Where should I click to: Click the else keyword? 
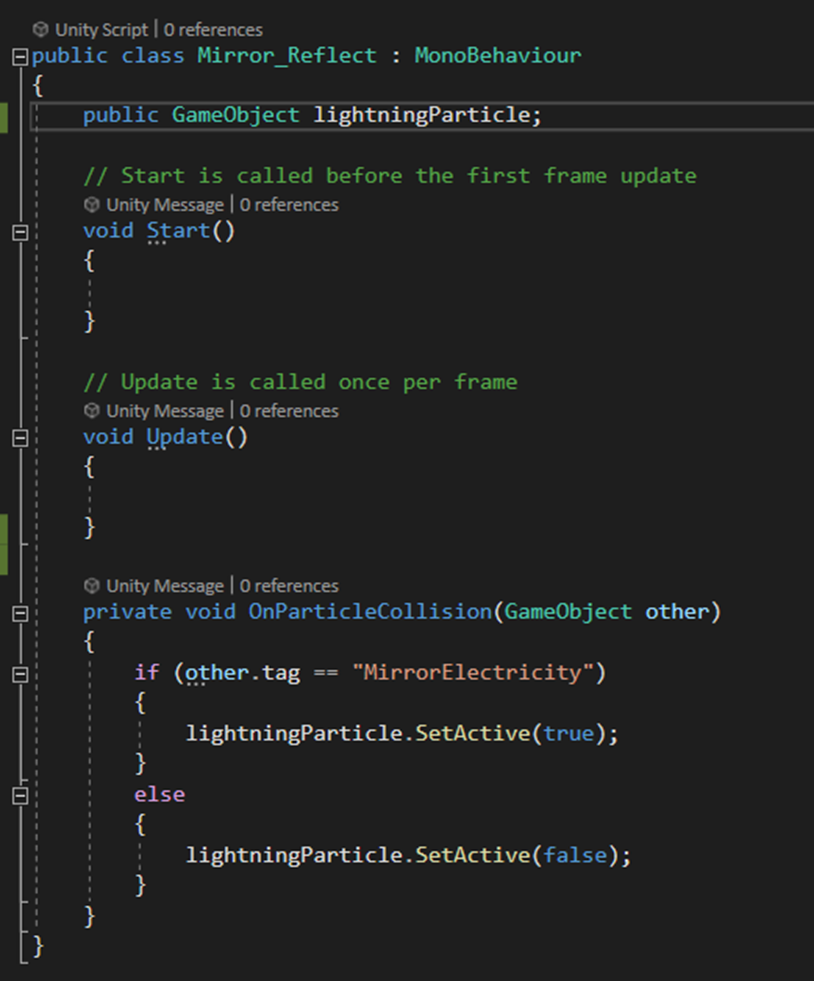point(160,795)
